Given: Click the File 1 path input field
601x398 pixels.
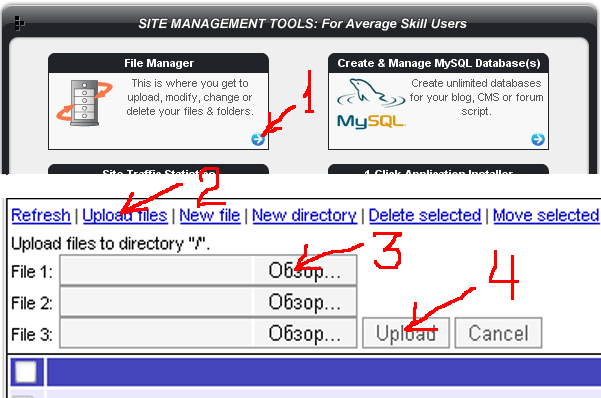Looking at the screenshot, I should [x=156, y=270].
